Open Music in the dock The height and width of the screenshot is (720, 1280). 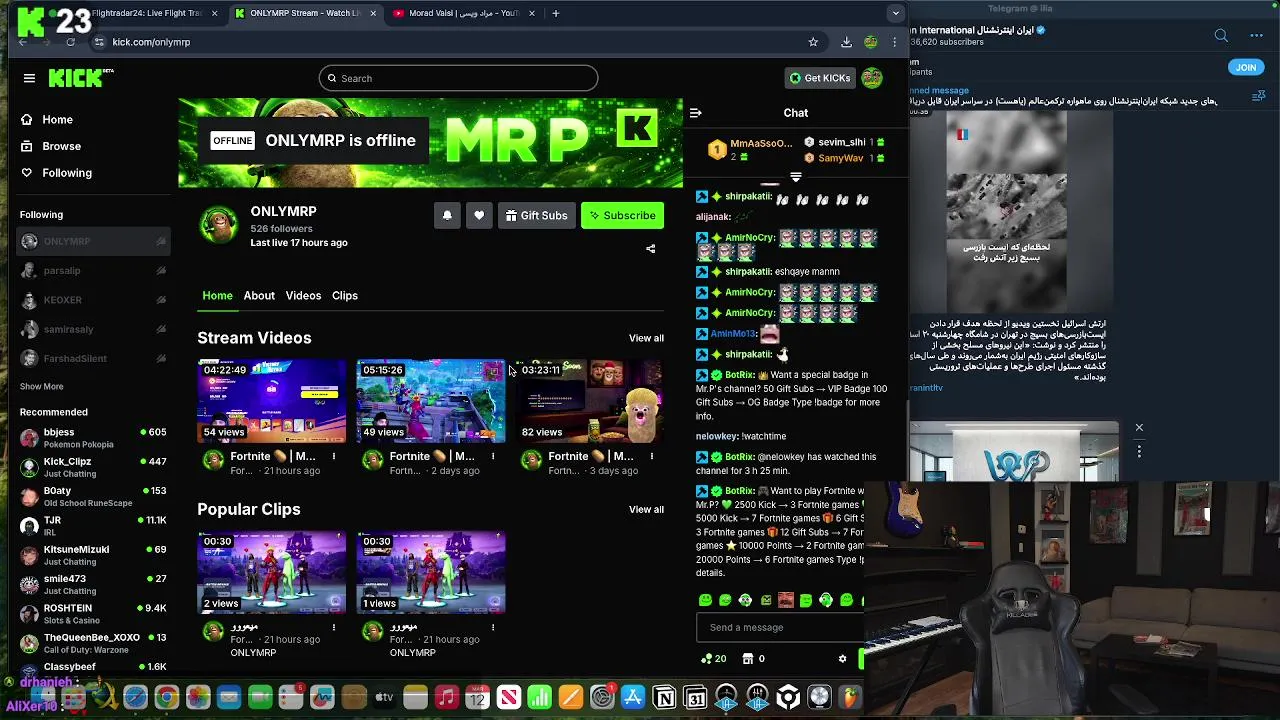[447, 698]
